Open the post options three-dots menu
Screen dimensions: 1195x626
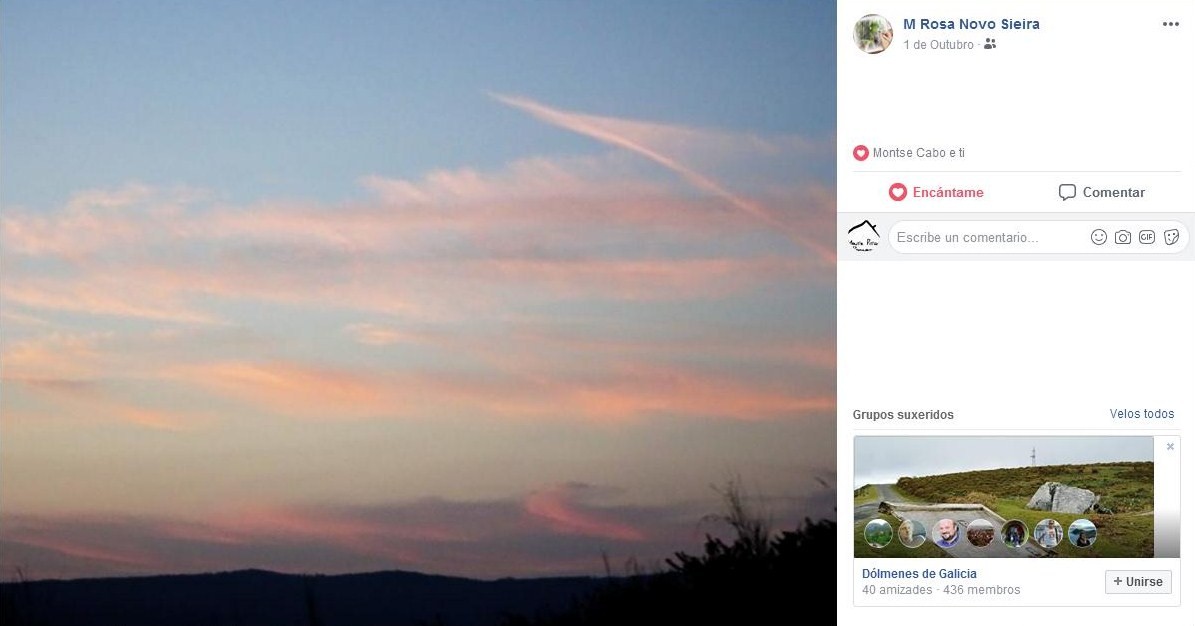click(1170, 24)
